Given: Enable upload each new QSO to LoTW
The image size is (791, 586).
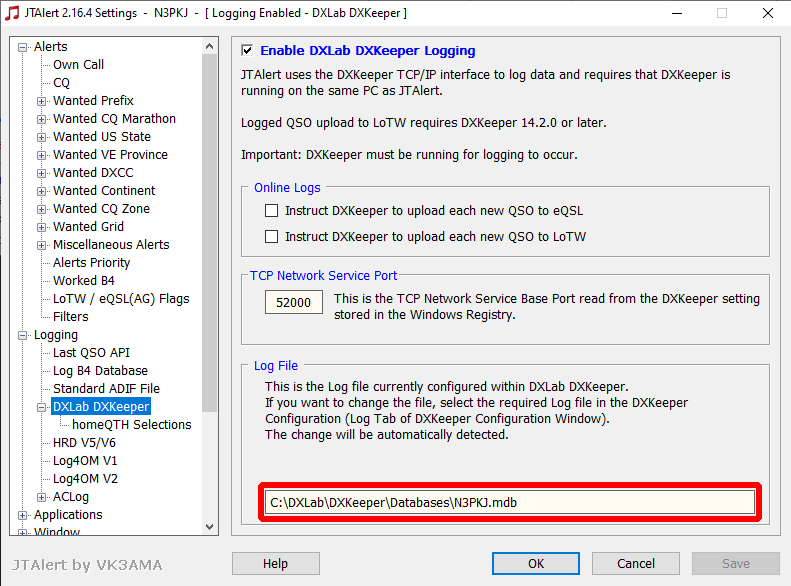Looking at the screenshot, I should pos(271,237).
